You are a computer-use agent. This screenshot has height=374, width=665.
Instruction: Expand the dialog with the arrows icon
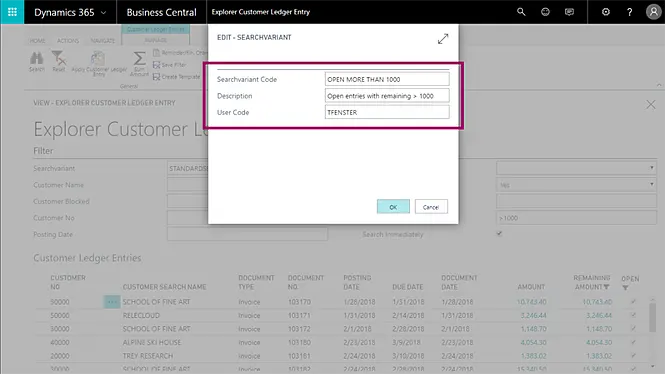(x=443, y=39)
